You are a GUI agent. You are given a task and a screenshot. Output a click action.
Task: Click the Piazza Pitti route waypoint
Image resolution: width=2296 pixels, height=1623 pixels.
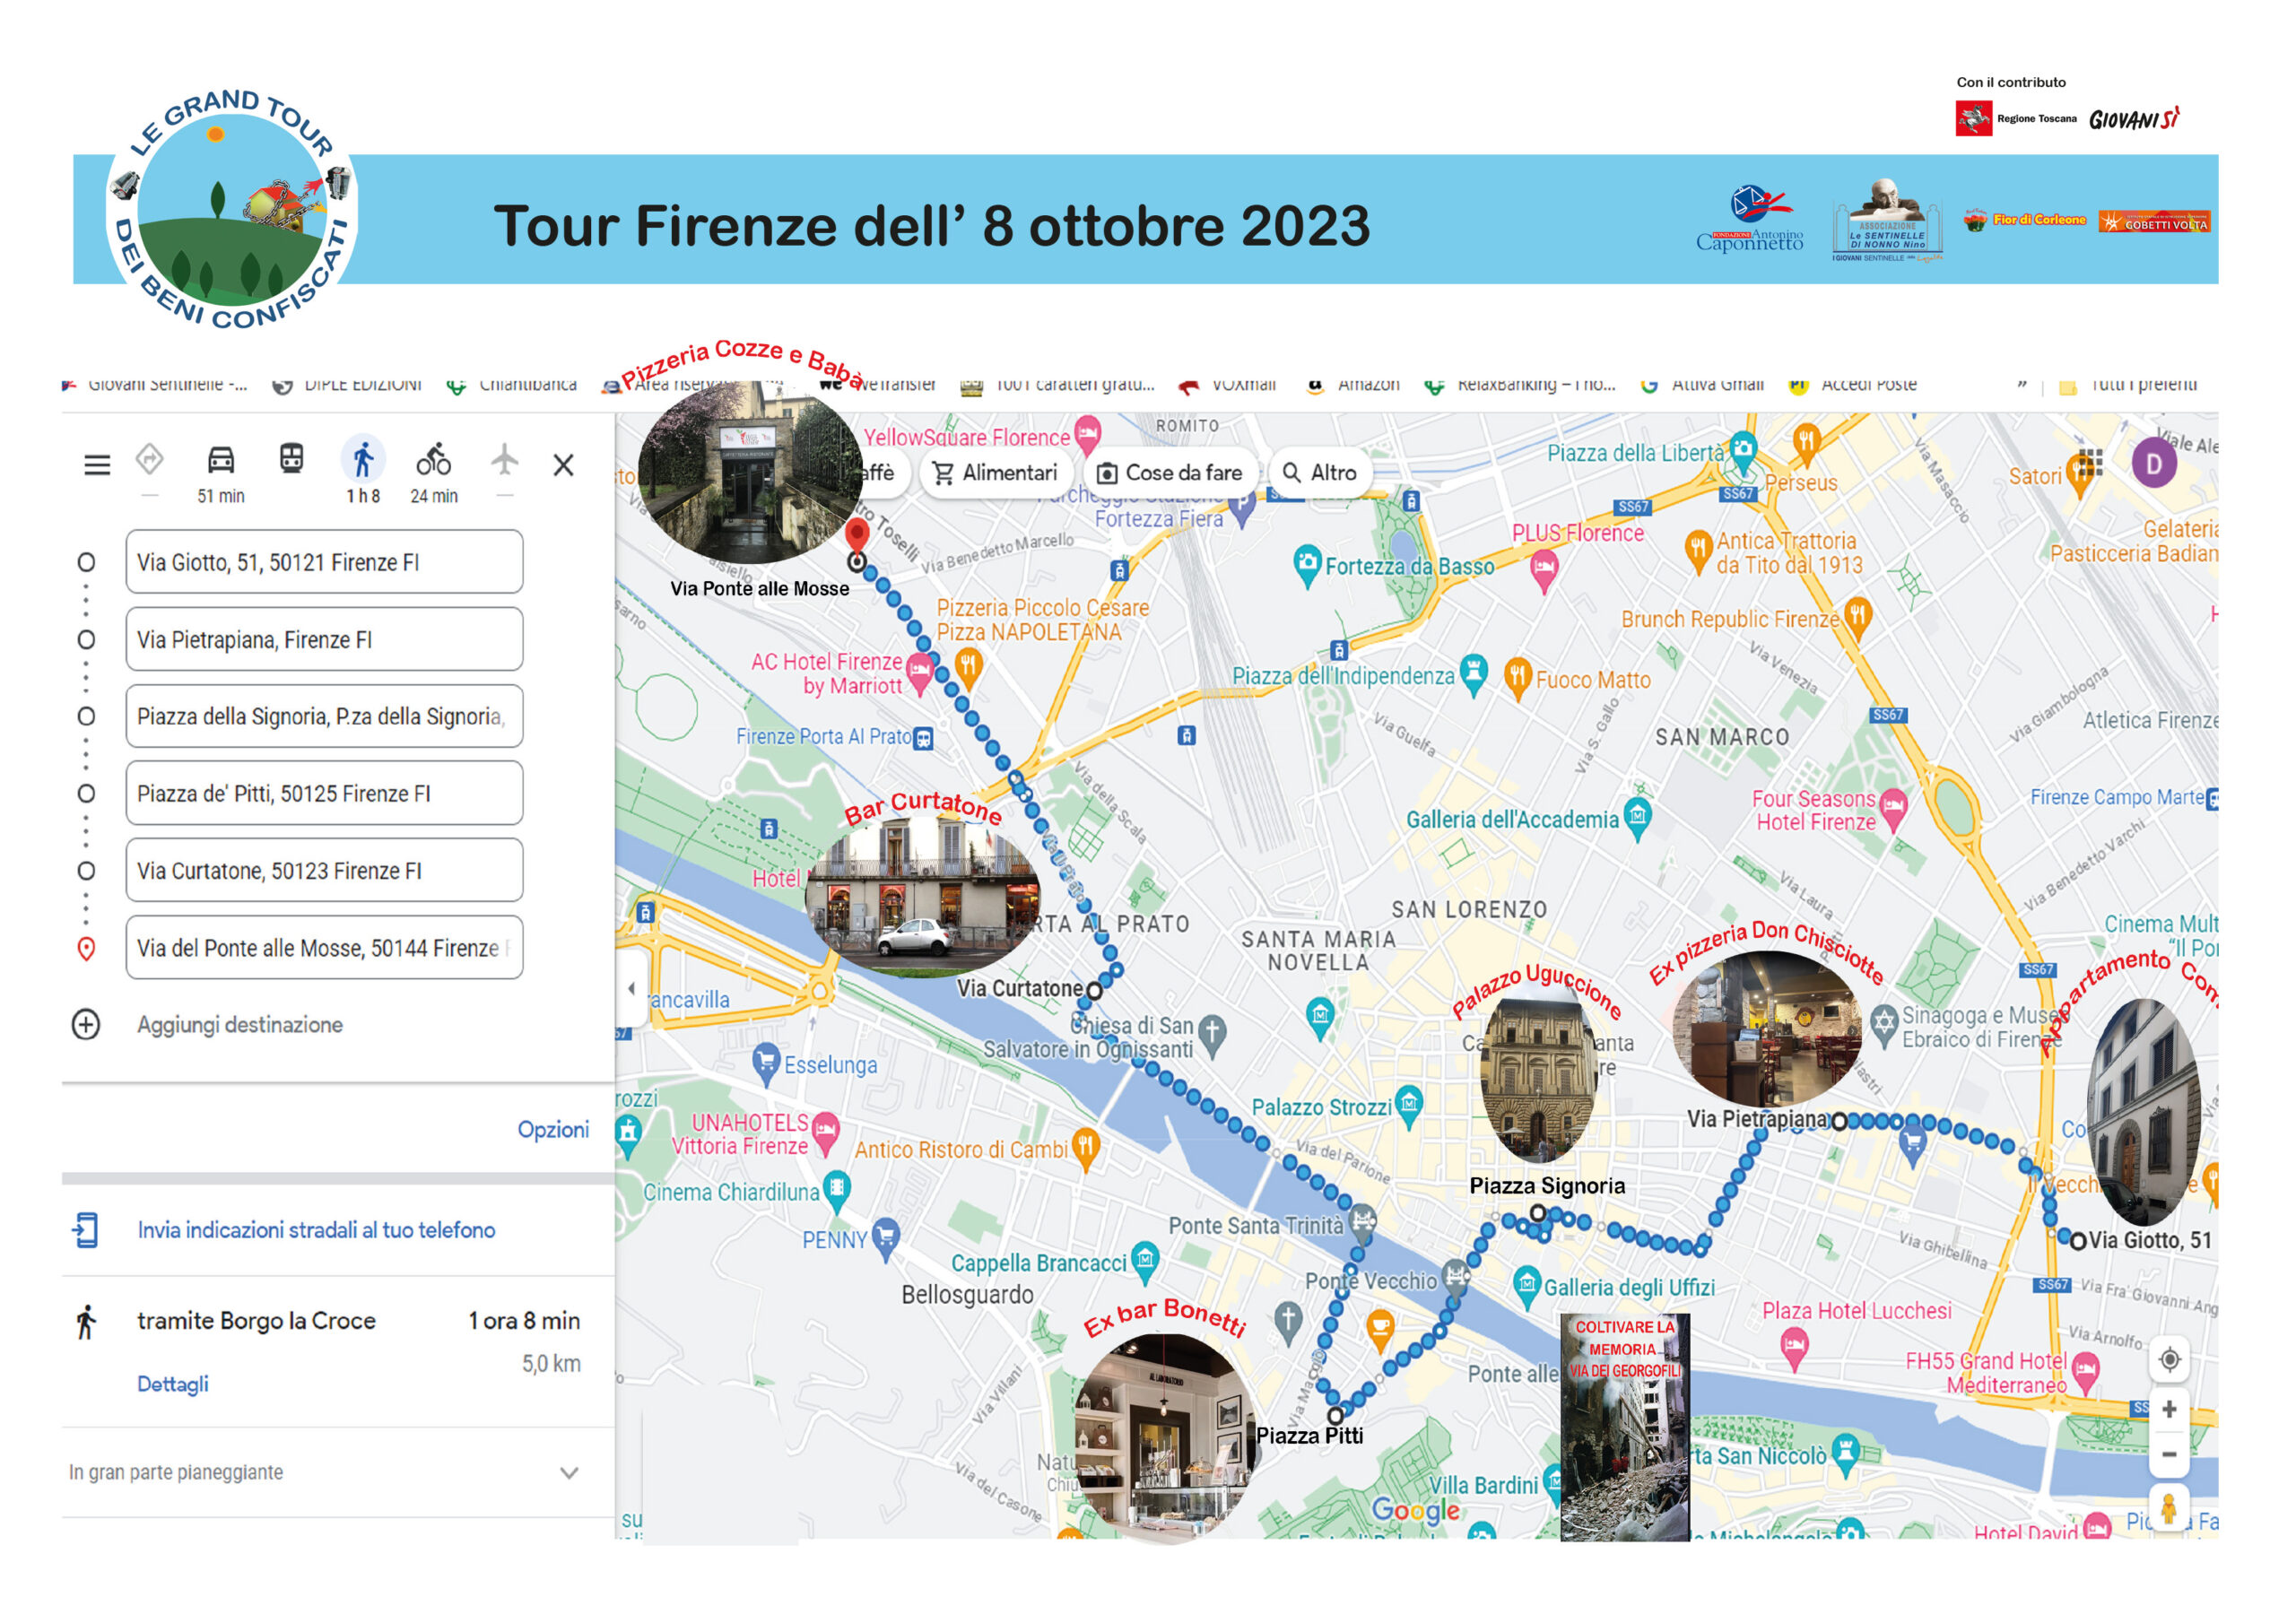click(x=1335, y=1416)
